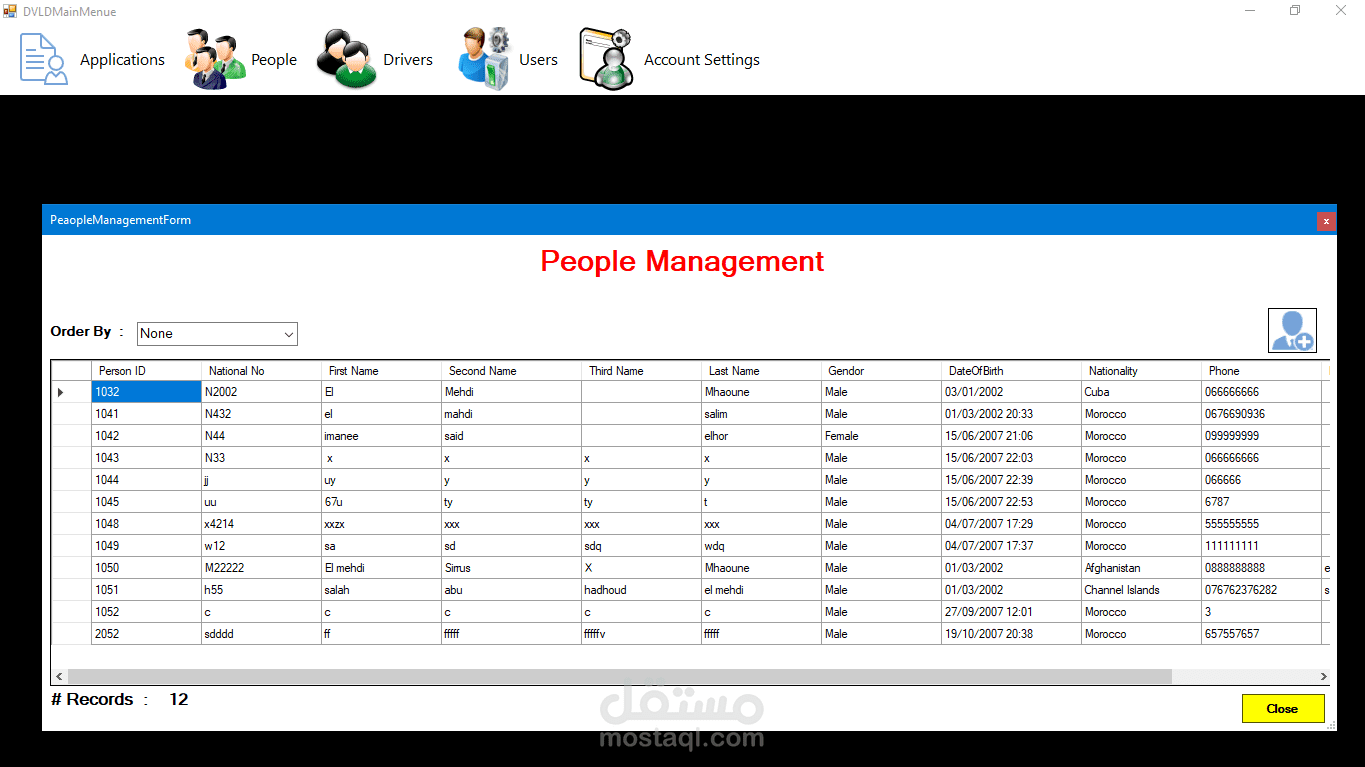Select the Applications menu label
Screen dimensions: 1365x767
pos(122,60)
